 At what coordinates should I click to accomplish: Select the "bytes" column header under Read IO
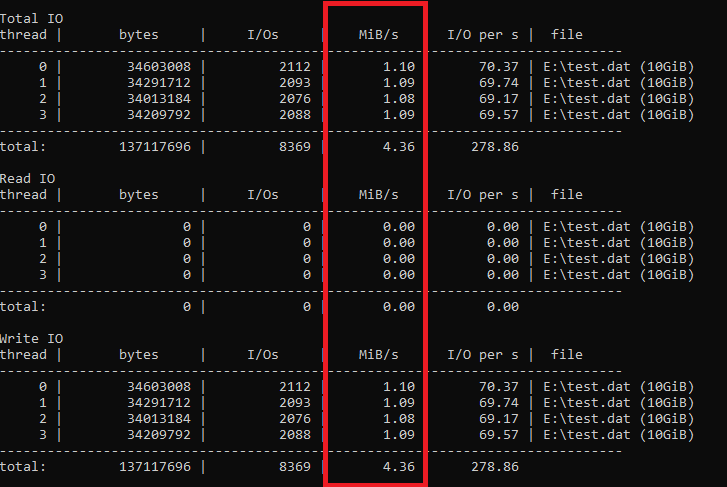139,195
